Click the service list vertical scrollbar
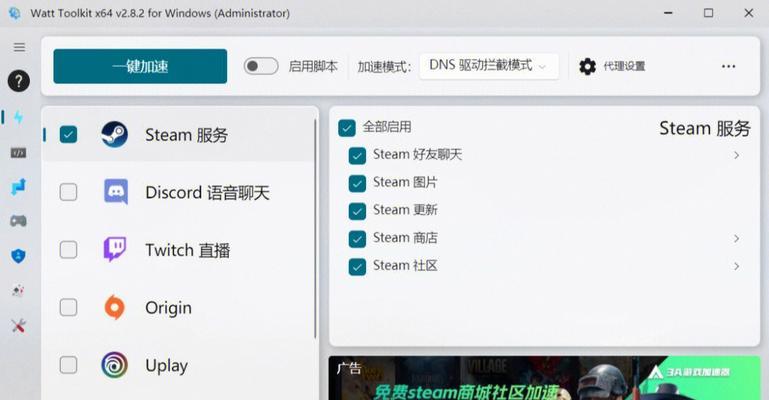 (x=315, y=228)
